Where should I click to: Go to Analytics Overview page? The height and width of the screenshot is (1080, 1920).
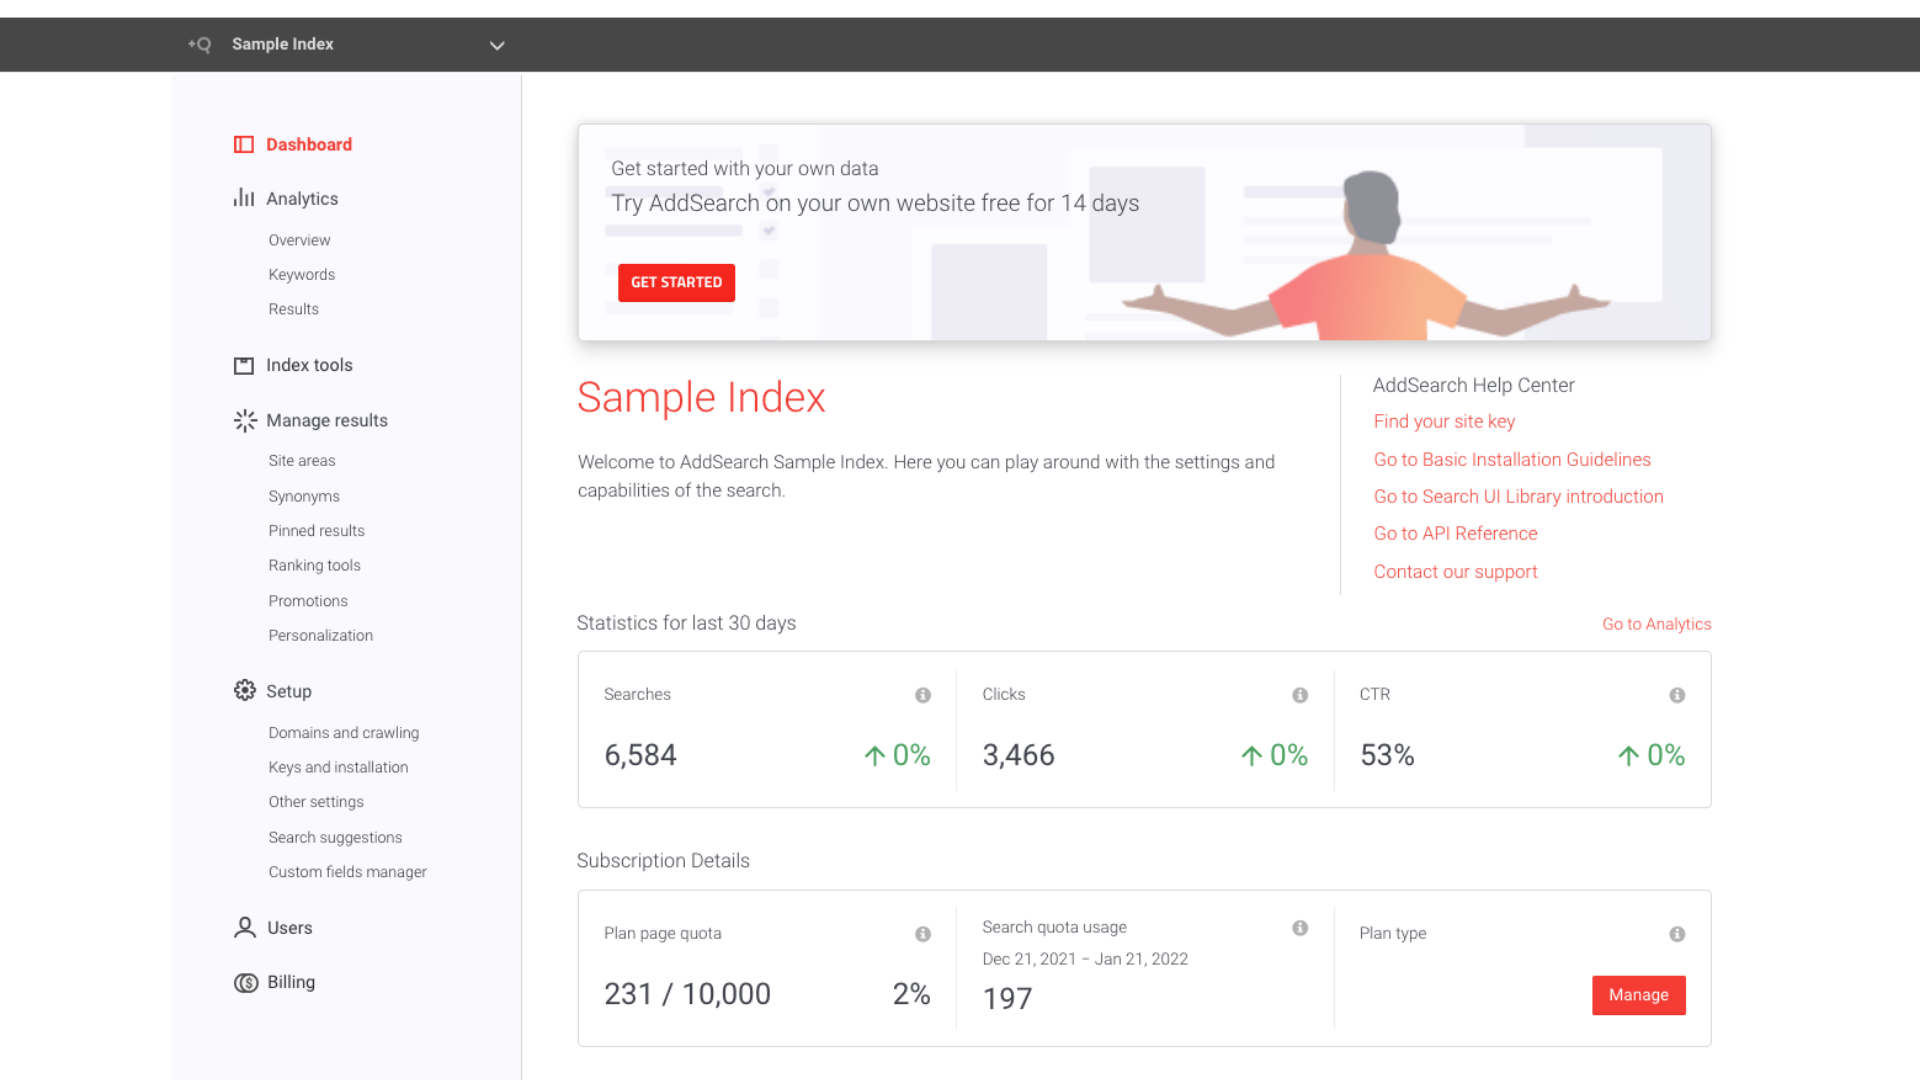[x=299, y=240]
